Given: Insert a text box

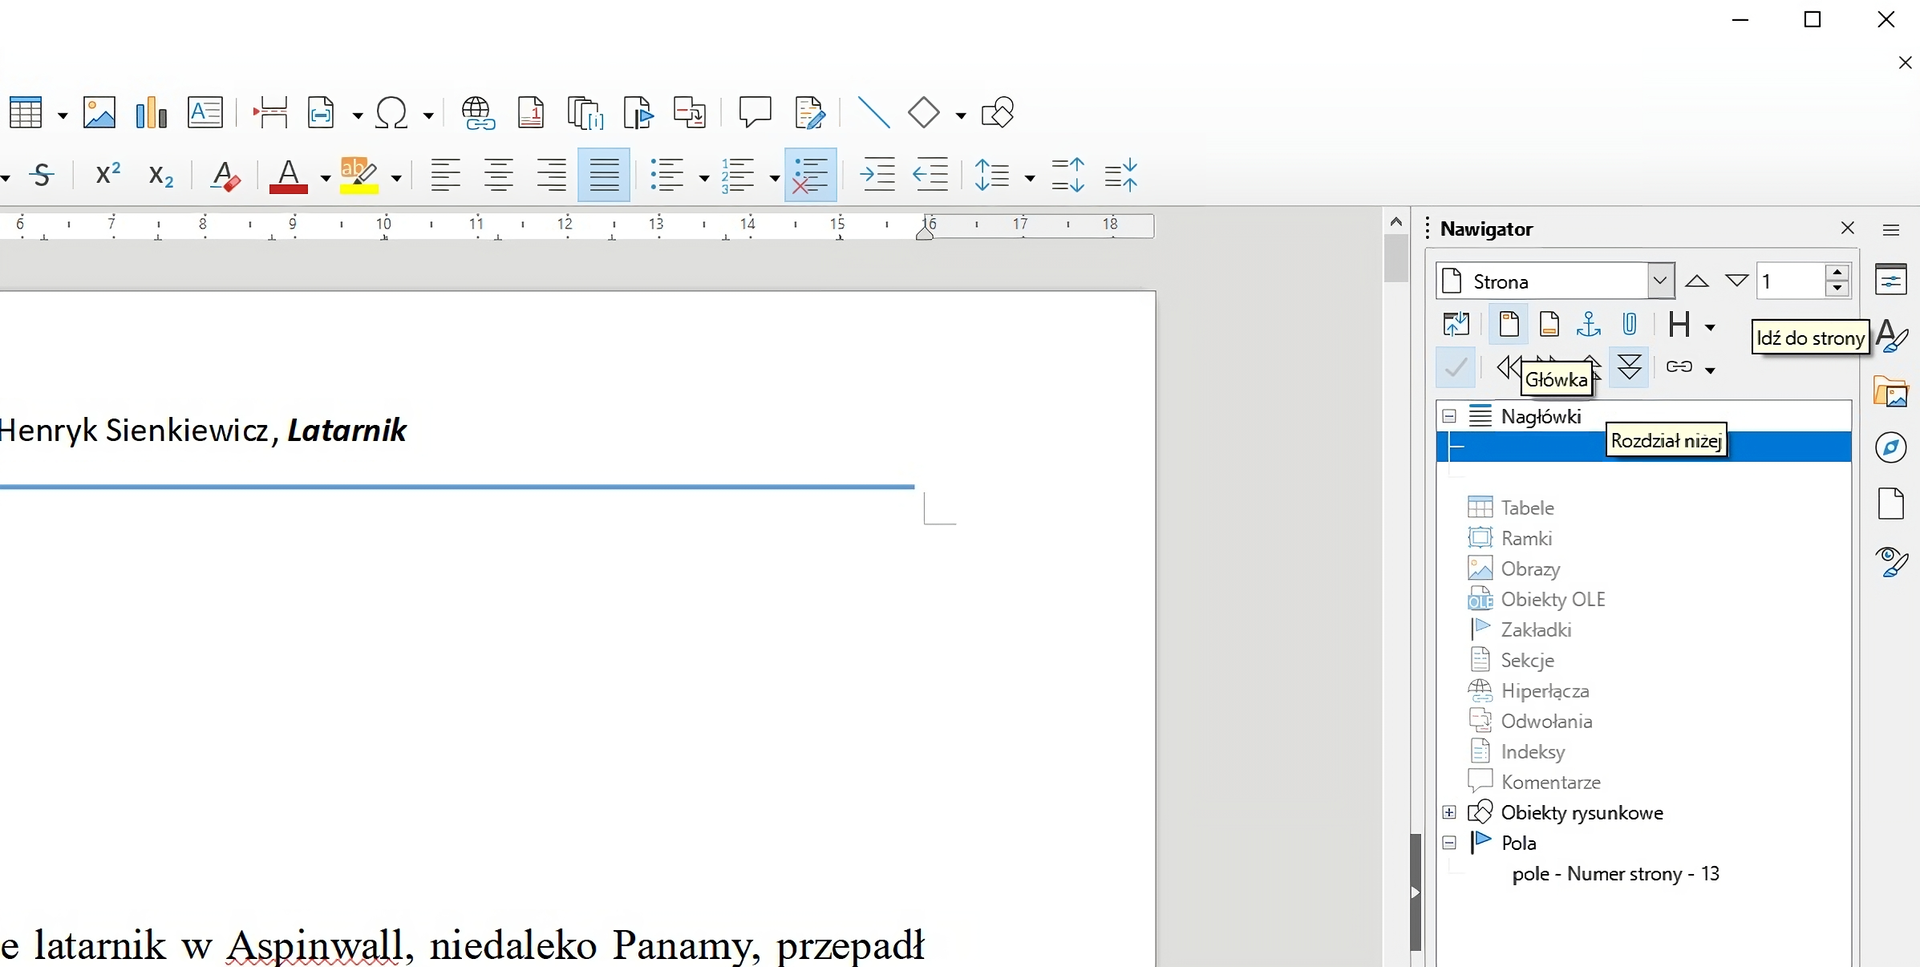Looking at the screenshot, I should [205, 113].
